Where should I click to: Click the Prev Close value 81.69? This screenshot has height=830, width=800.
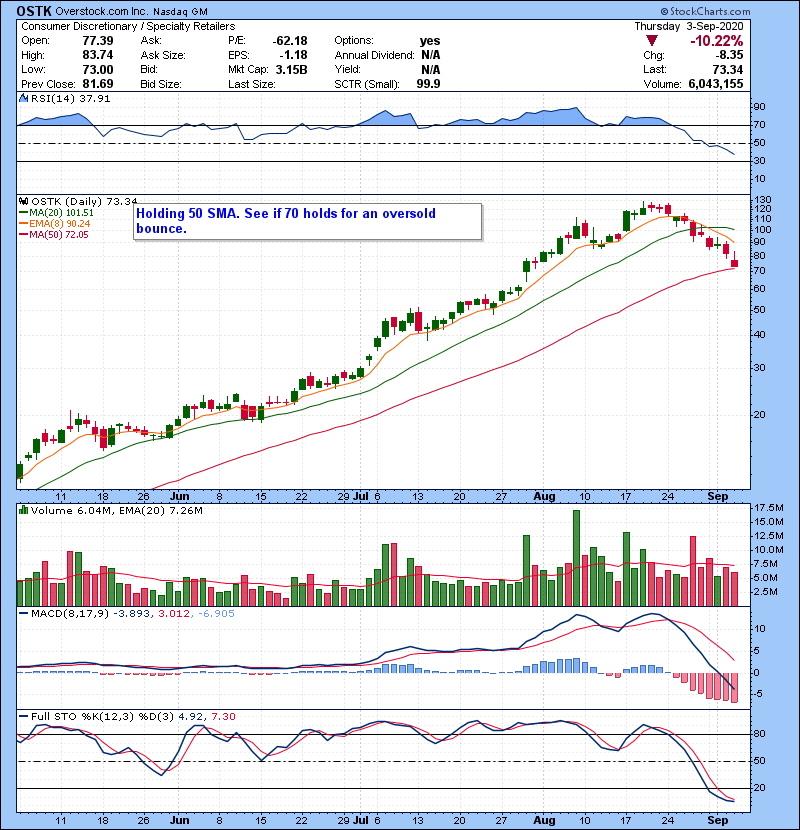tap(97, 84)
